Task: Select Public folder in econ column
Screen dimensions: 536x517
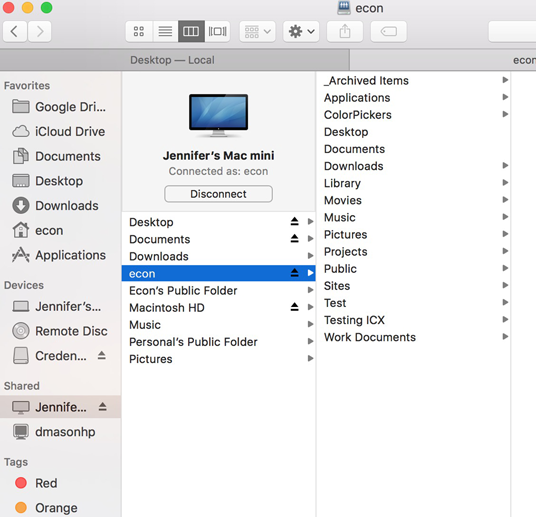Action: click(x=414, y=268)
